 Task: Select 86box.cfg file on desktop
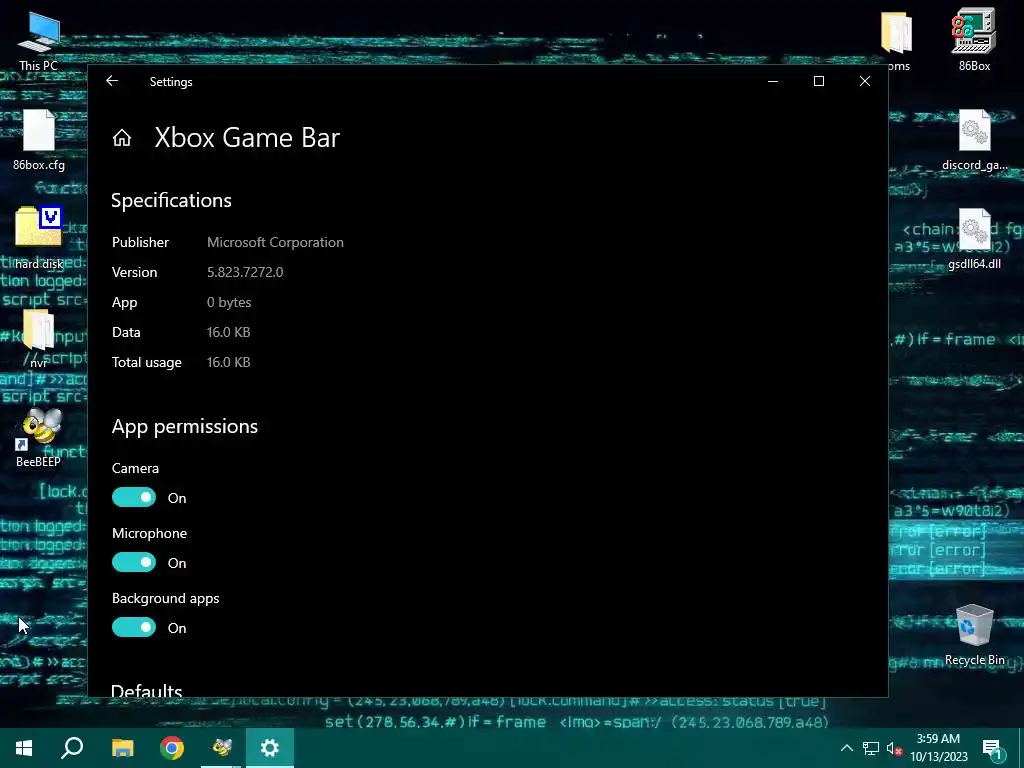[39, 139]
